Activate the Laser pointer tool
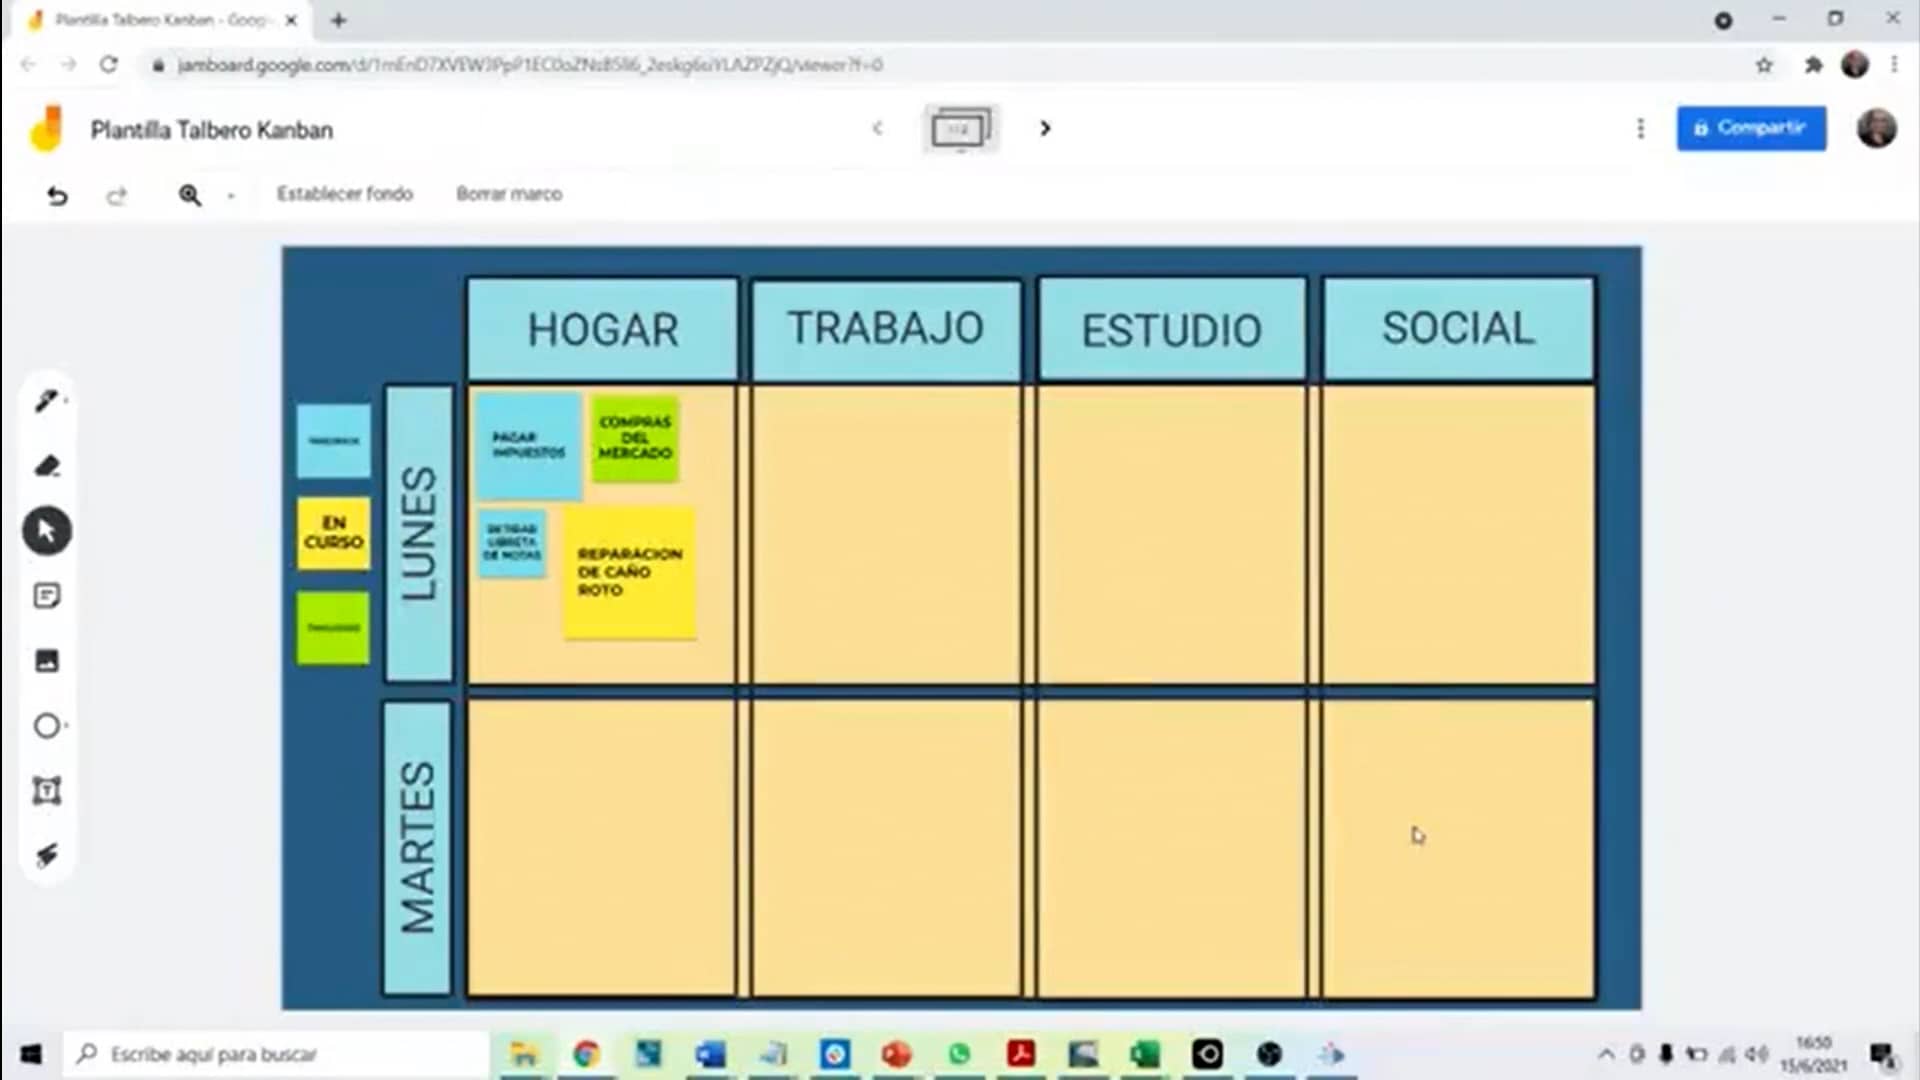The width and height of the screenshot is (1920, 1080). [x=47, y=855]
